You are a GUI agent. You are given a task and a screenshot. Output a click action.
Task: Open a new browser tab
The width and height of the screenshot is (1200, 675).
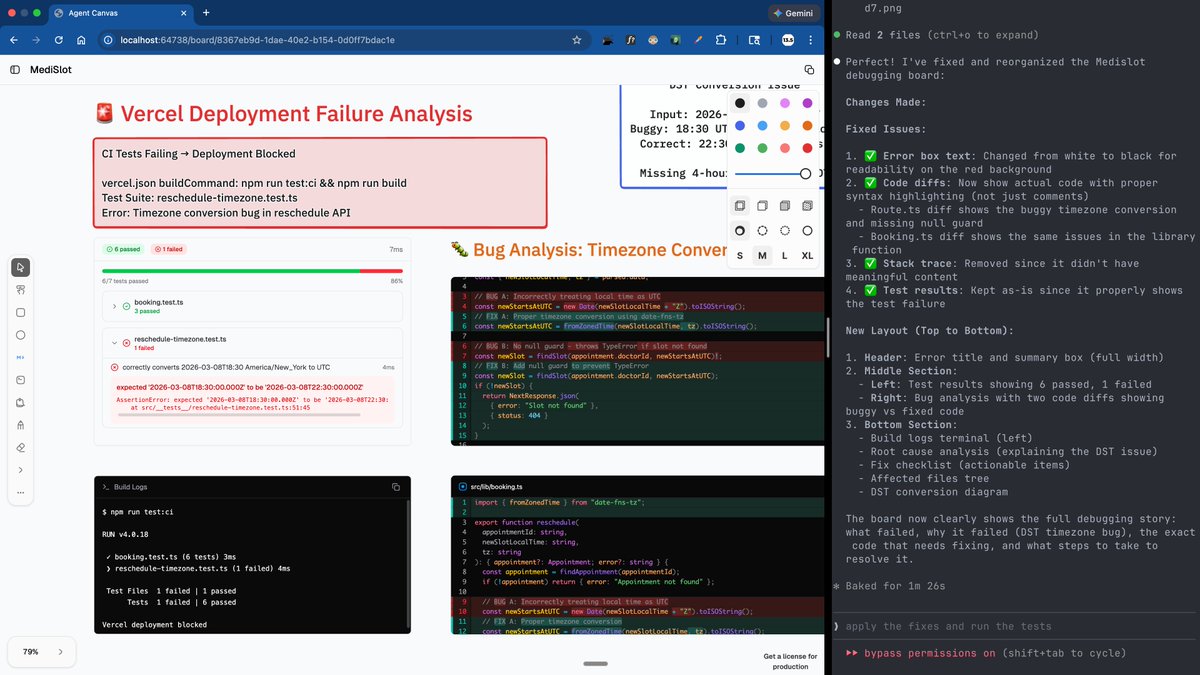click(x=206, y=13)
